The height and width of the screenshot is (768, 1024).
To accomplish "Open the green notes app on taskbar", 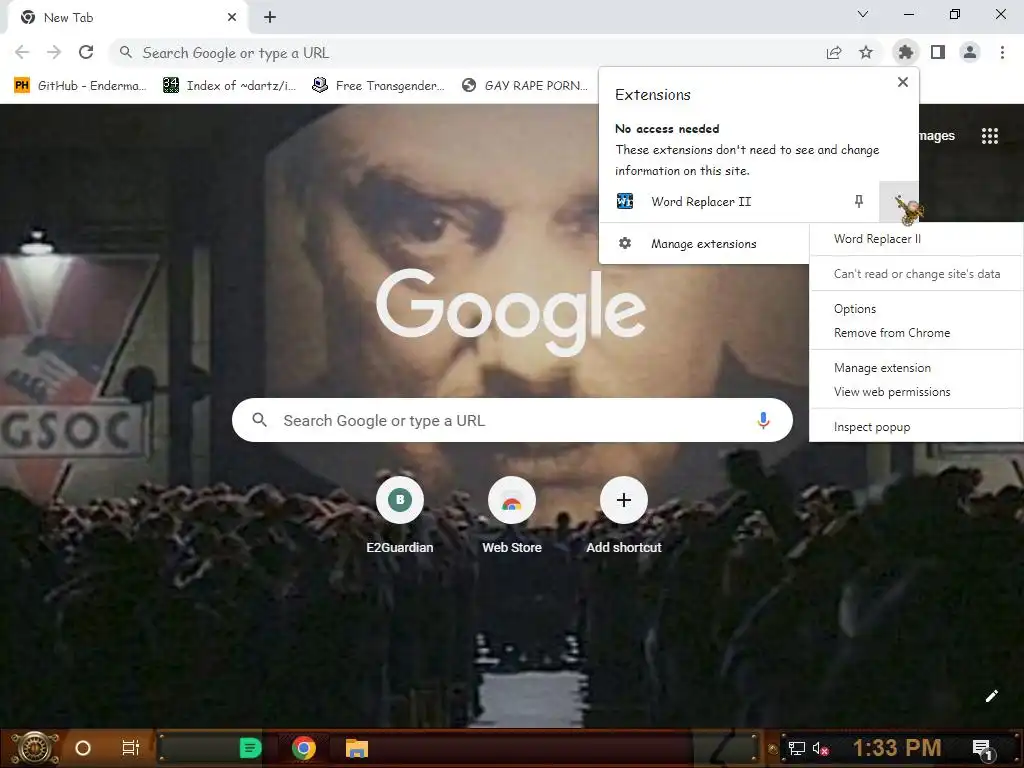I will 250,748.
